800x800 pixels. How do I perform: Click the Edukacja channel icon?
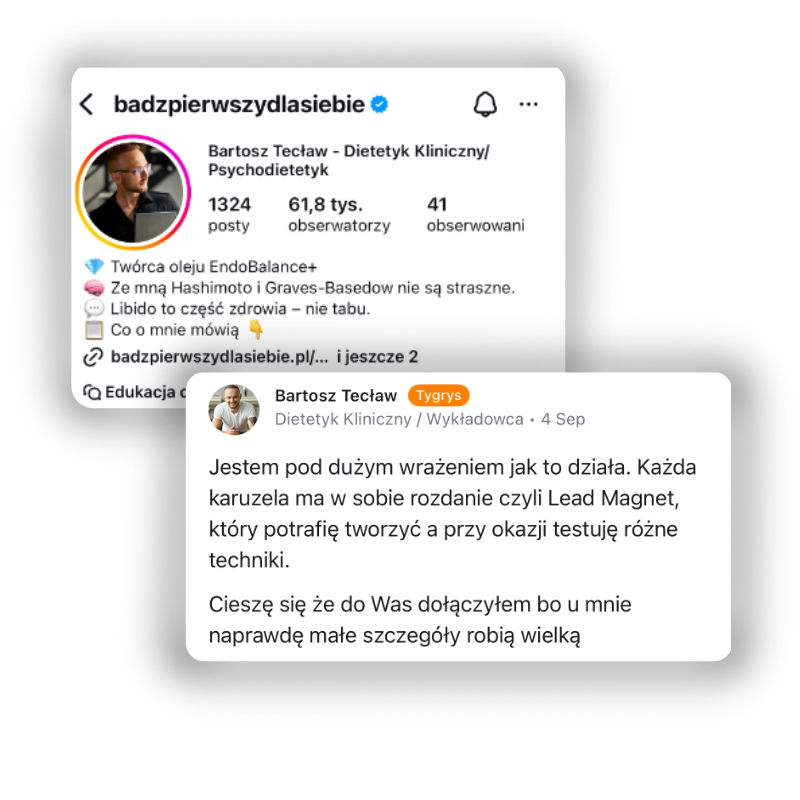pyautogui.click(x=92, y=392)
